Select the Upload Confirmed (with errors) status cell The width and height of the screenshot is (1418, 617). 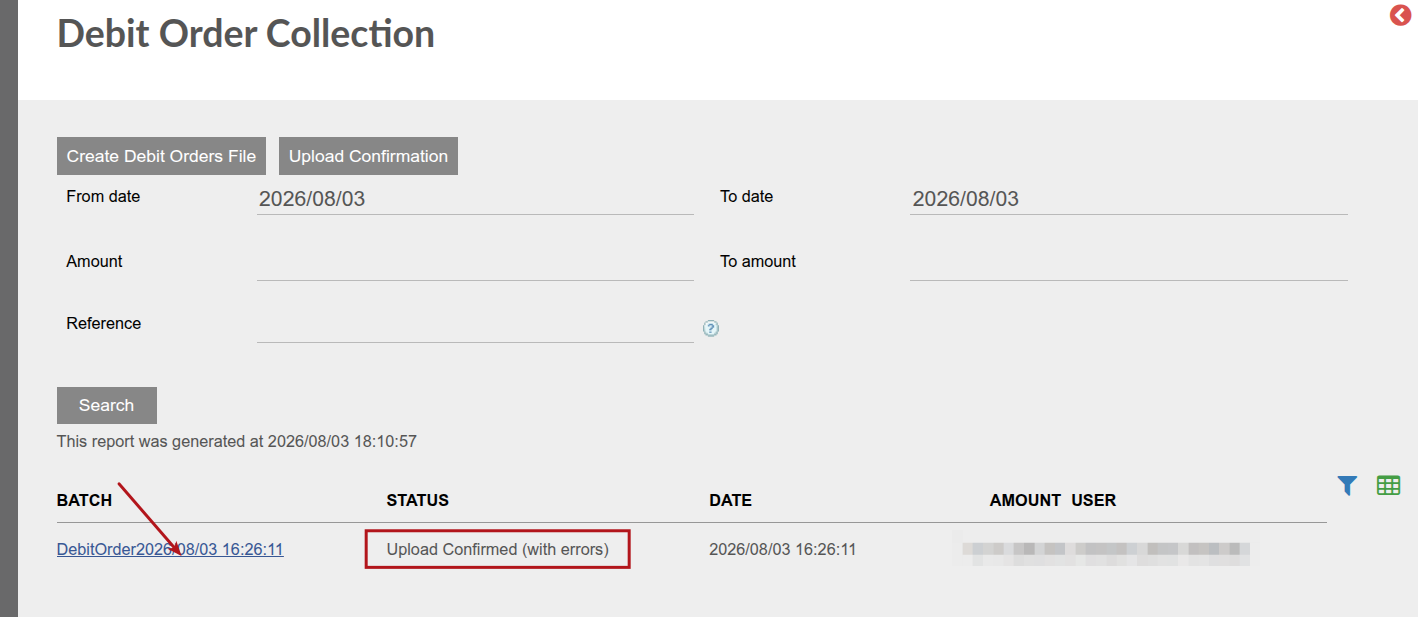(x=498, y=549)
